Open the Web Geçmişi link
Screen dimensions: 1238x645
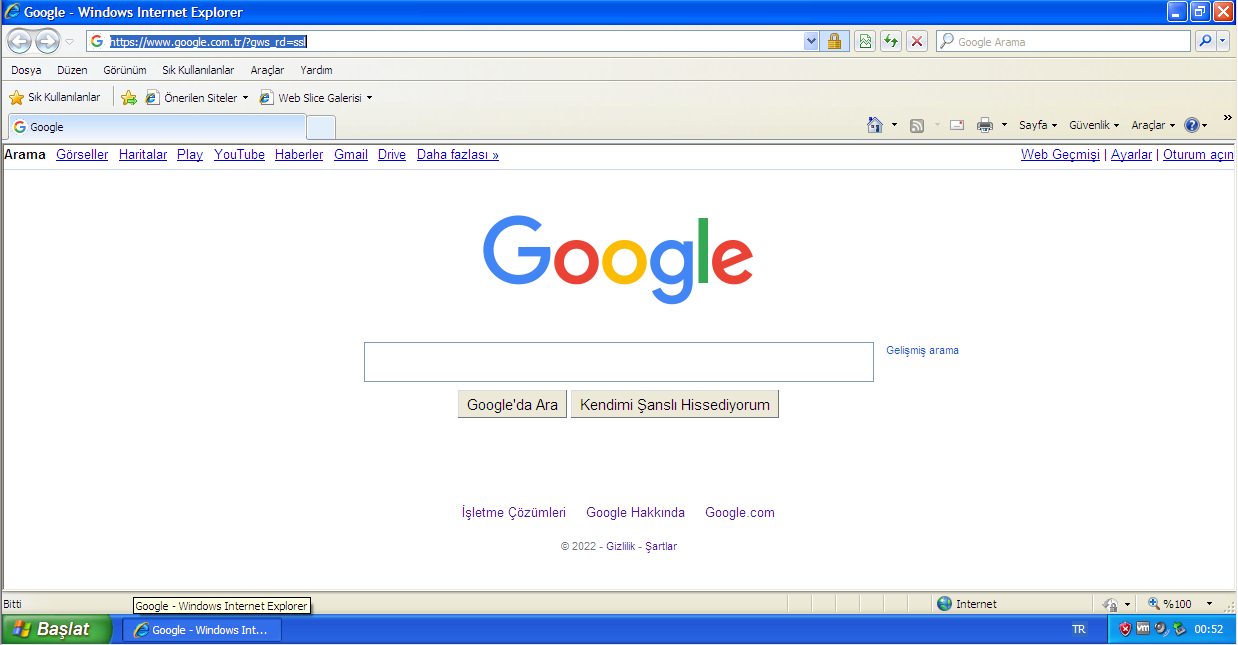pos(1060,155)
